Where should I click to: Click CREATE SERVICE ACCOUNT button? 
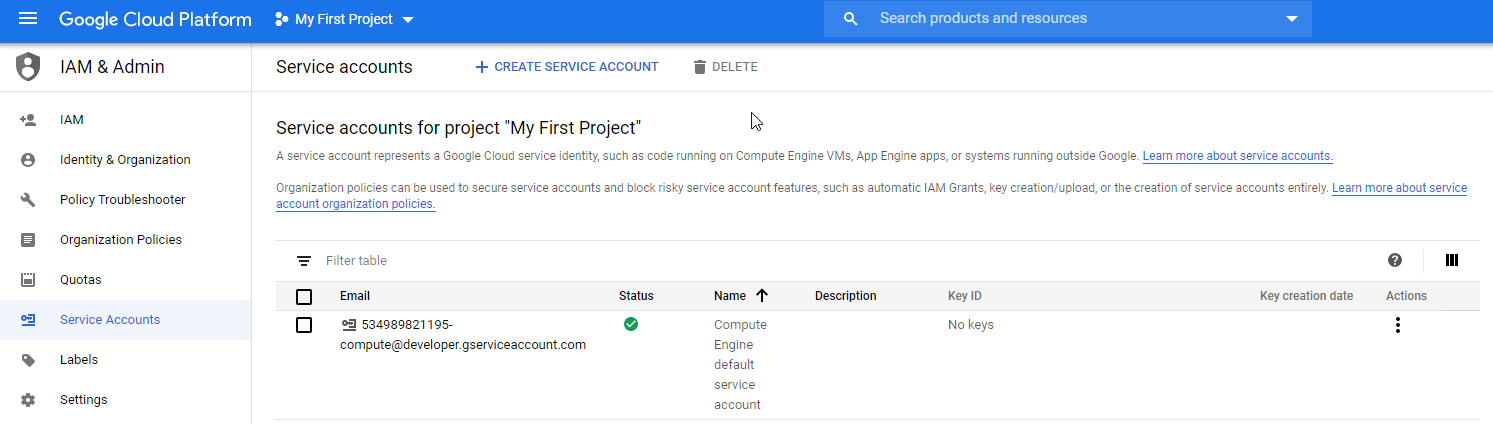click(567, 67)
